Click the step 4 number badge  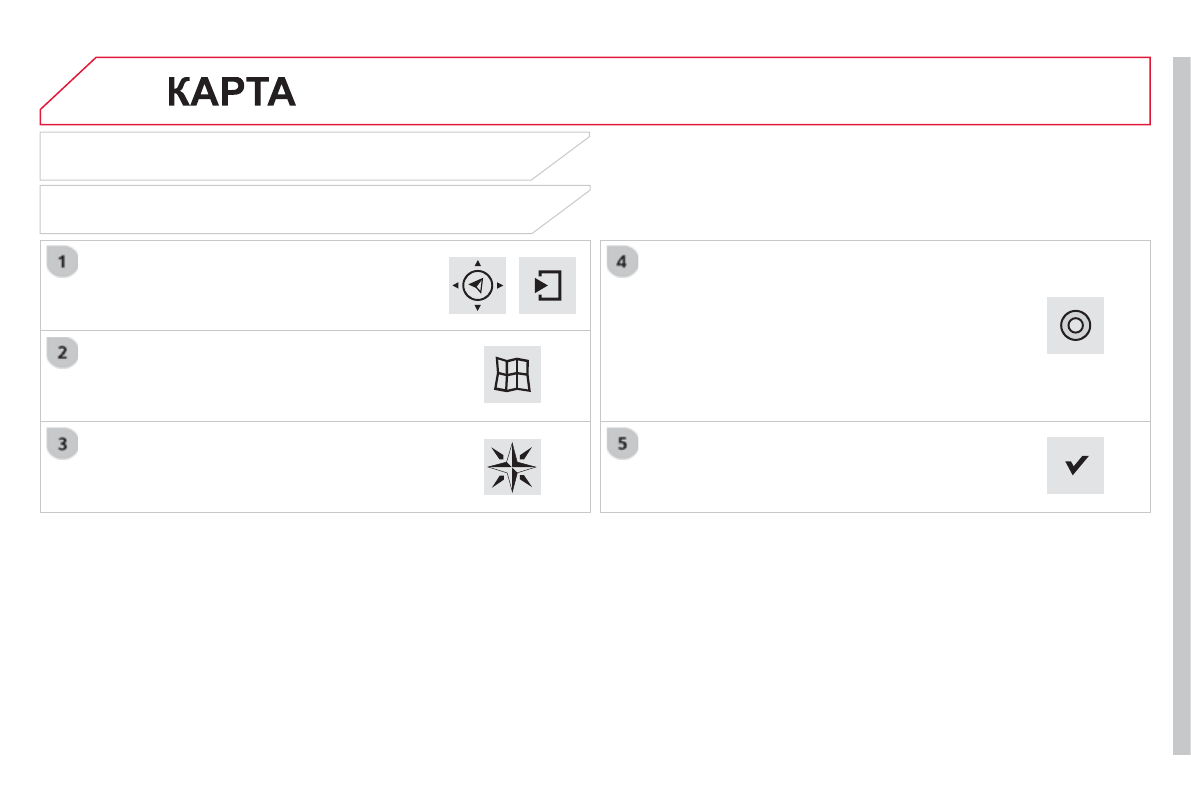[622, 263]
